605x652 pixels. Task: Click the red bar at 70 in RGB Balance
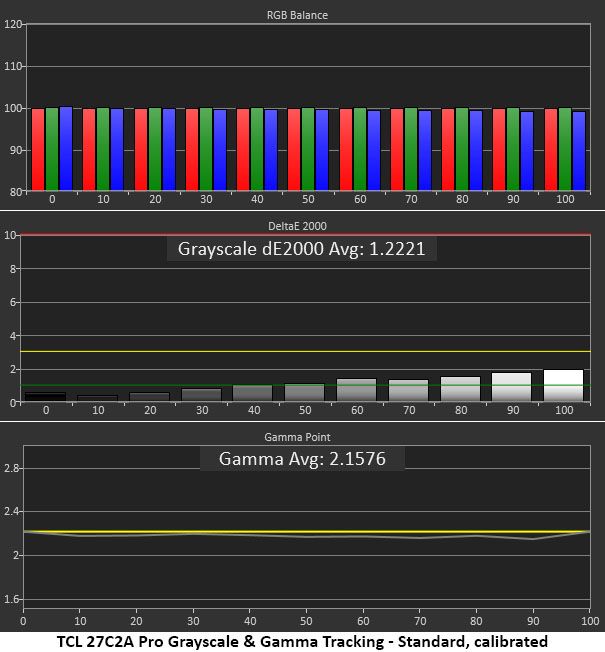click(x=397, y=150)
